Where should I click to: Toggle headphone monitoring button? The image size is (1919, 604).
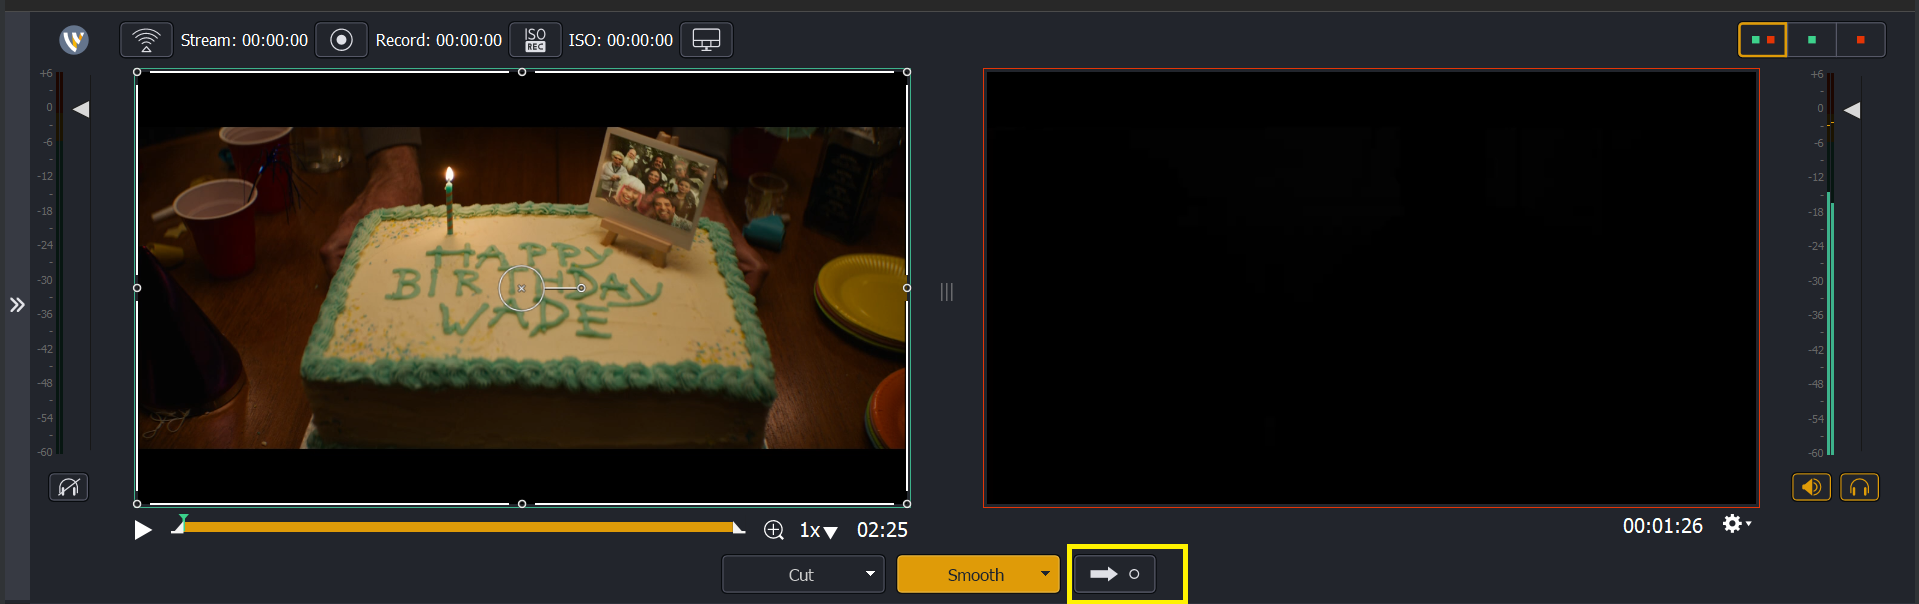coord(1859,487)
